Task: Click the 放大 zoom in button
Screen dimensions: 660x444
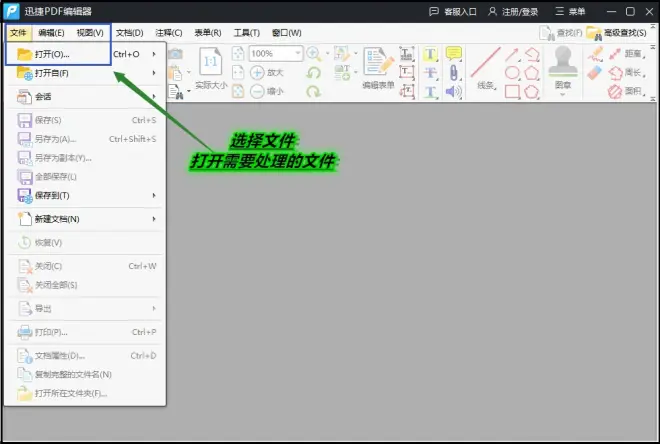Action: pyautogui.click(x=266, y=72)
